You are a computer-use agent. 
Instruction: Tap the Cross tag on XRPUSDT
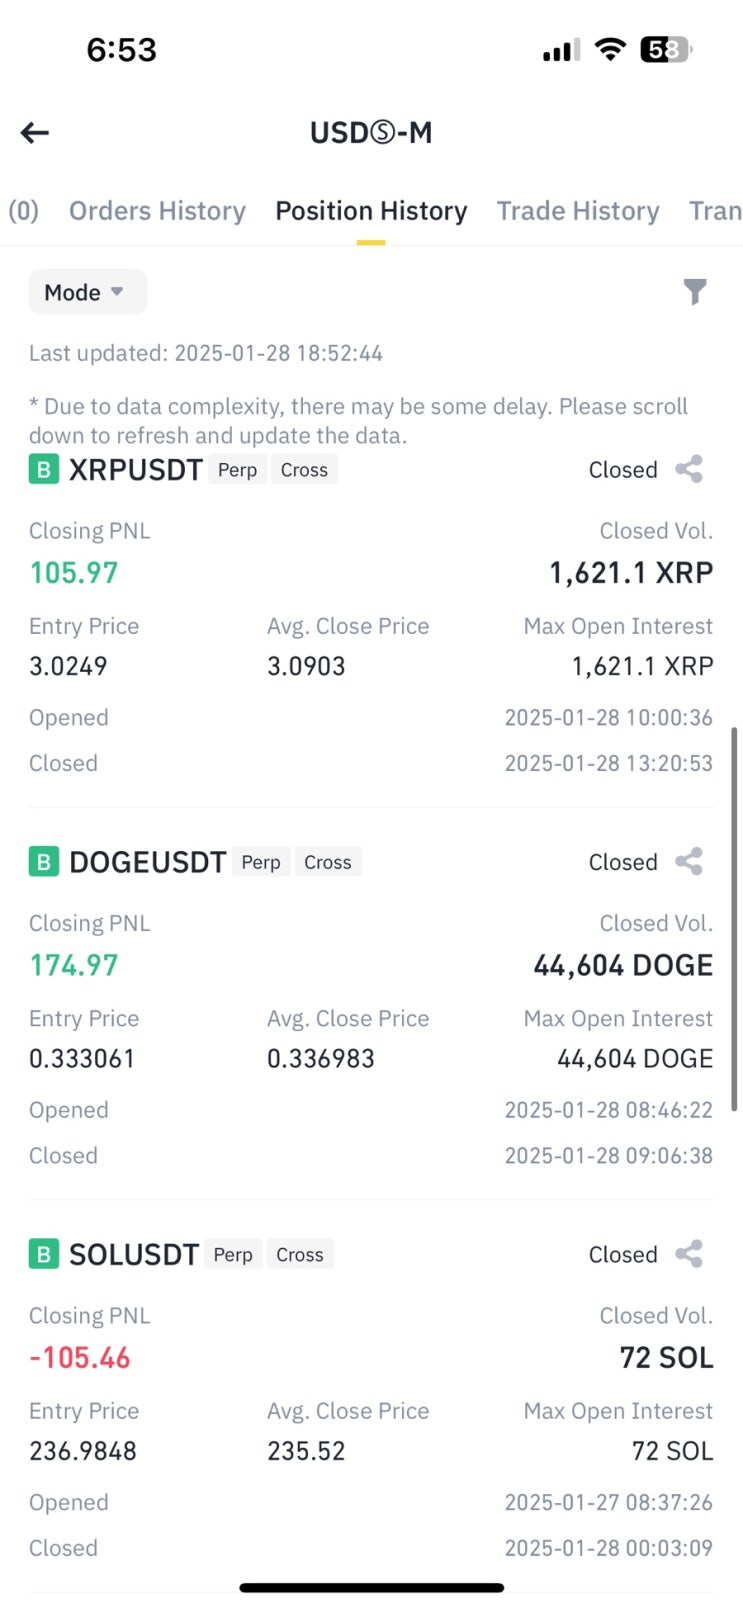point(304,470)
